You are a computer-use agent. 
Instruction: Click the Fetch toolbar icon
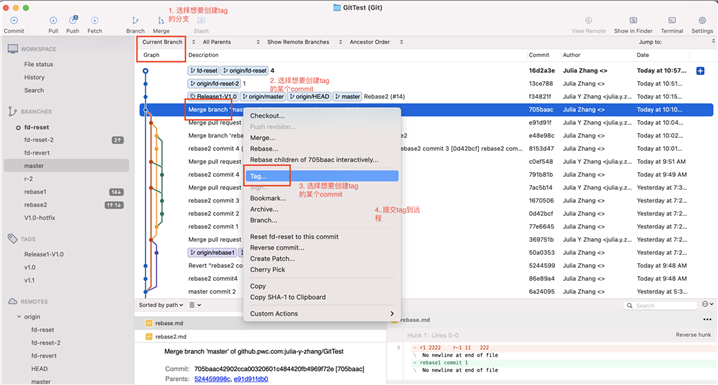pos(94,21)
